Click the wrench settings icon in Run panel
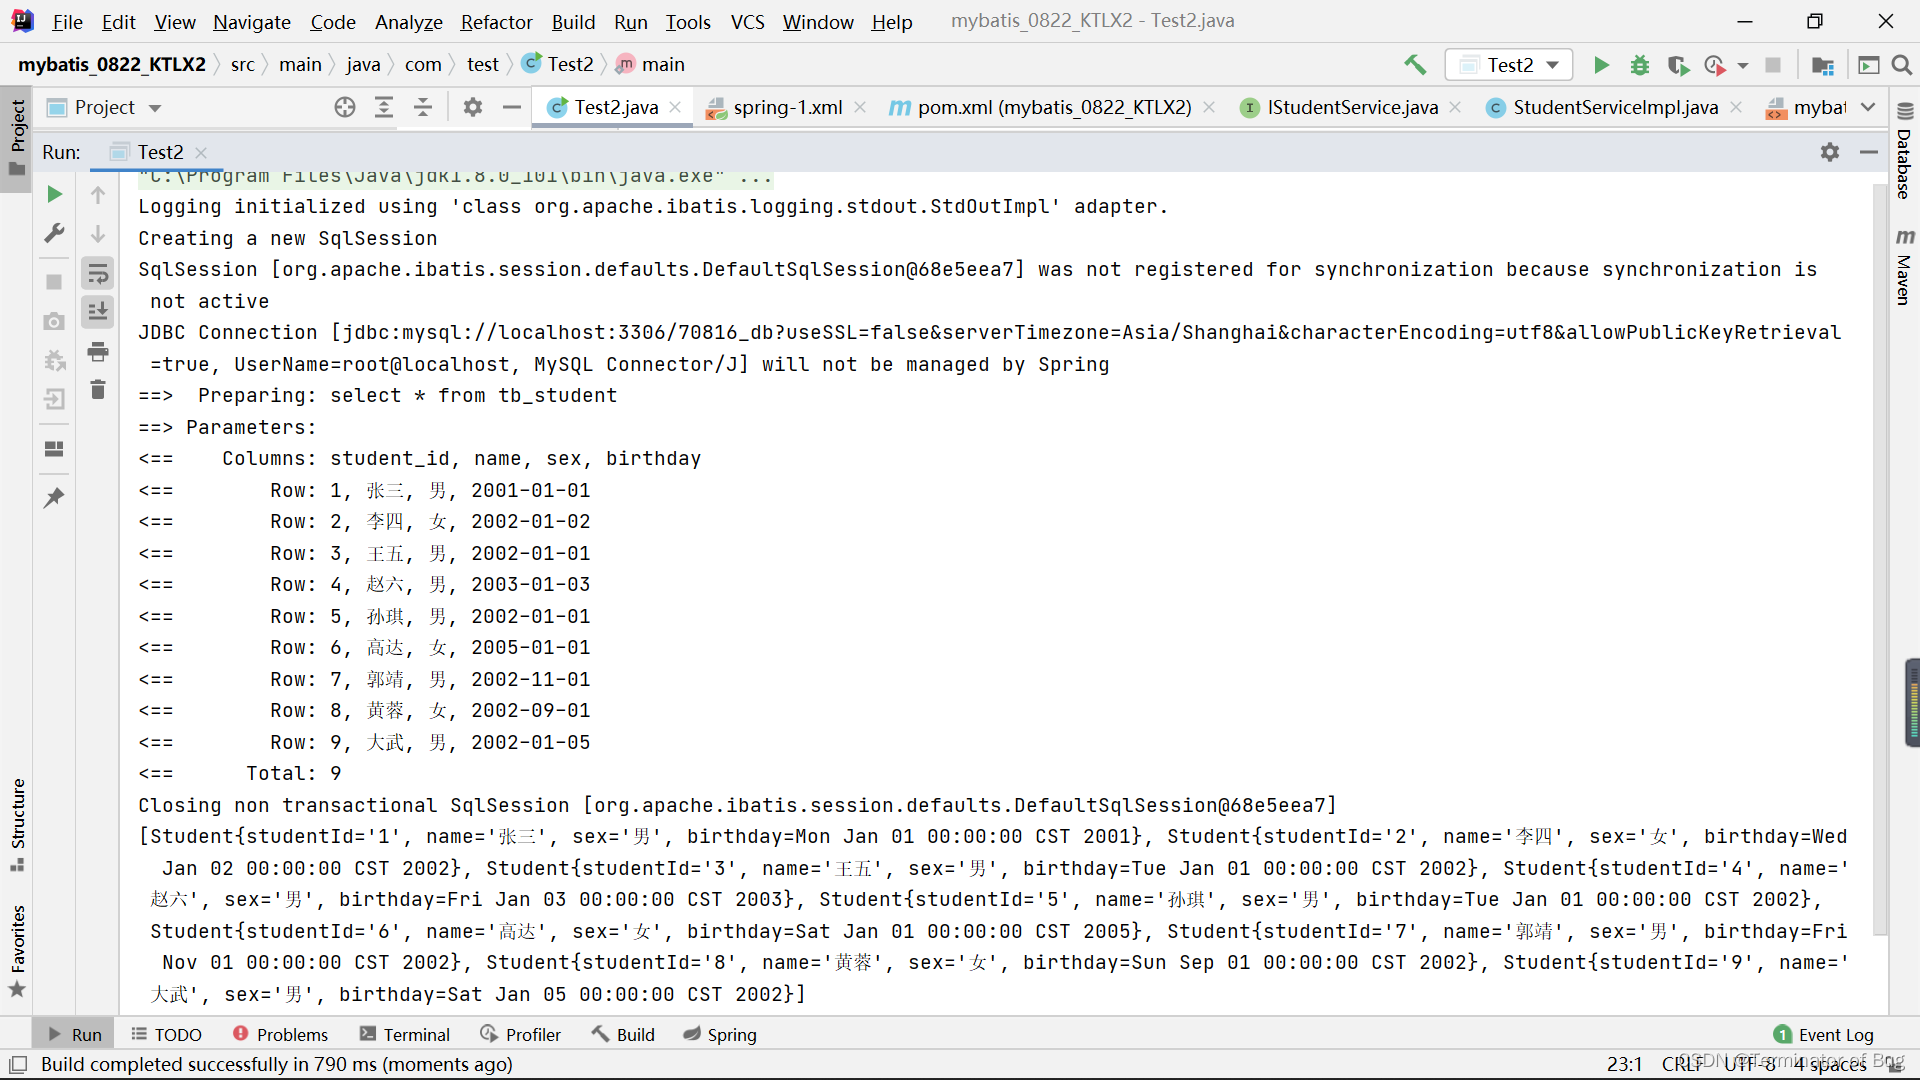Image resolution: width=1920 pixels, height=1080 pixels. click(55, 233)
